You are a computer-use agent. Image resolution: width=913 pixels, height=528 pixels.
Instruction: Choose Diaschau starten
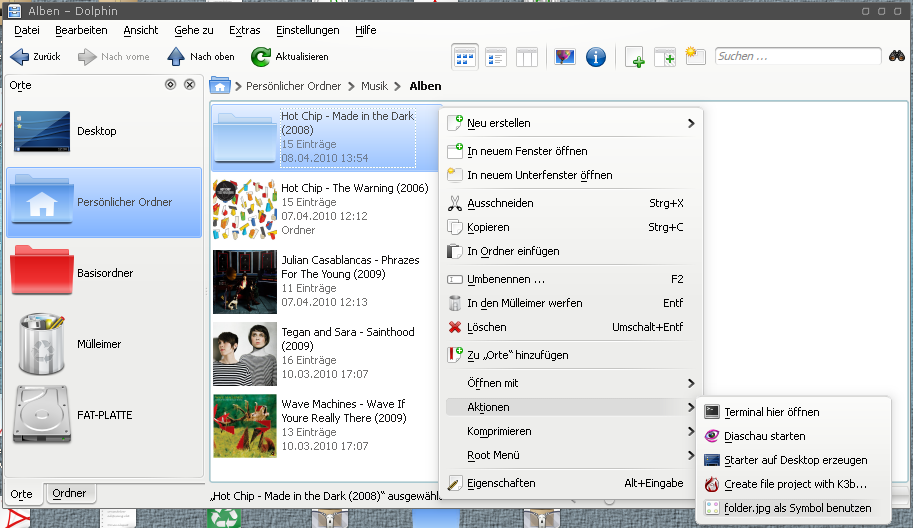(794, 436)
